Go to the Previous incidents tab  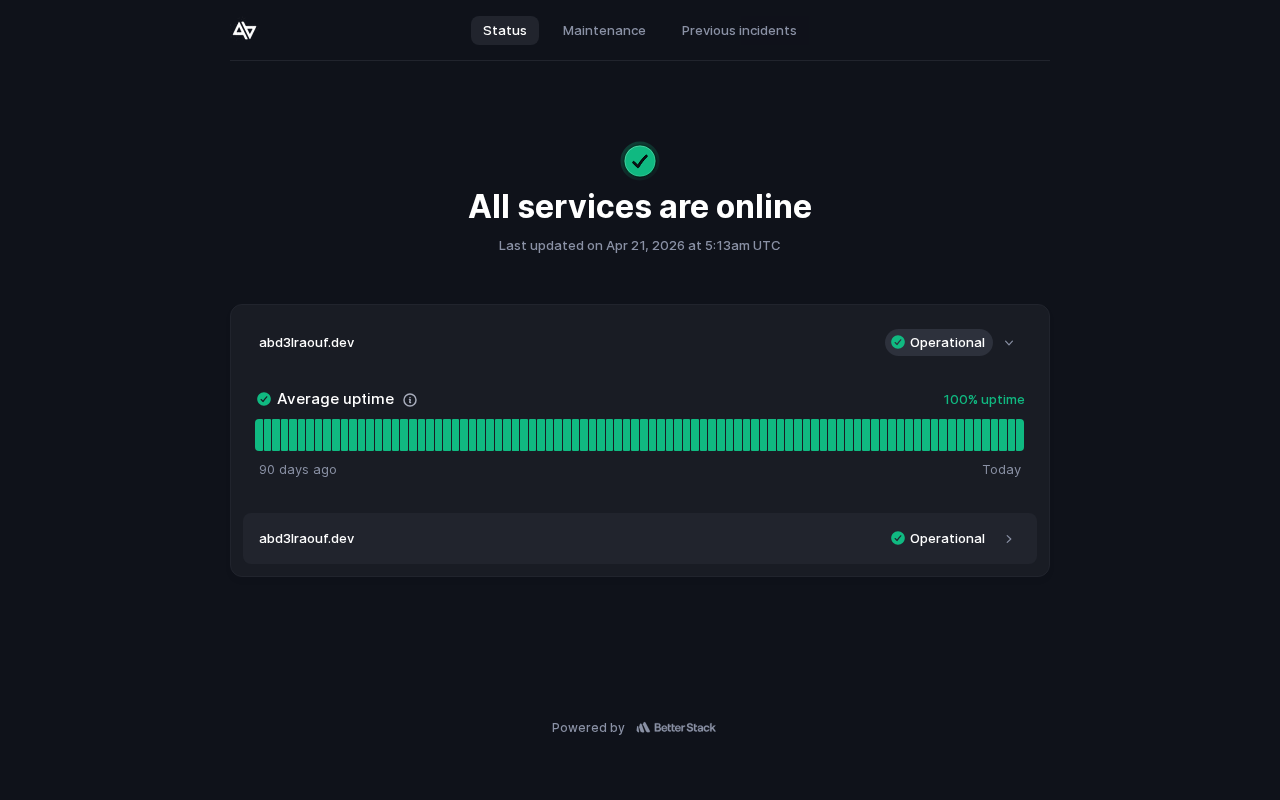tap(739, 31)
